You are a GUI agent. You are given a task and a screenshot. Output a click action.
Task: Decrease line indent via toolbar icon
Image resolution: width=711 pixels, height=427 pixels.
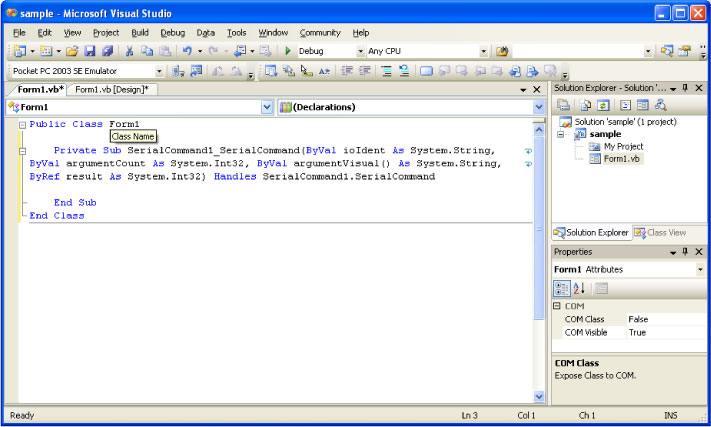point(347,71)
